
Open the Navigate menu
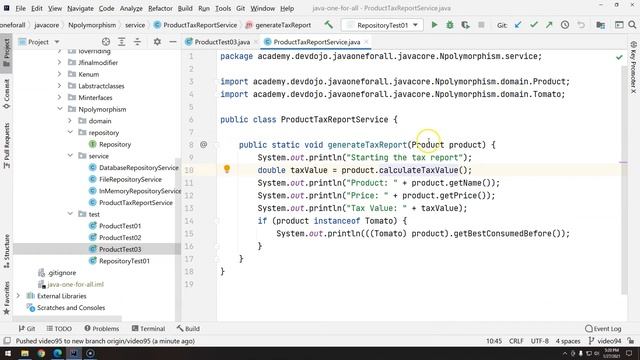[x=80, y=8]
